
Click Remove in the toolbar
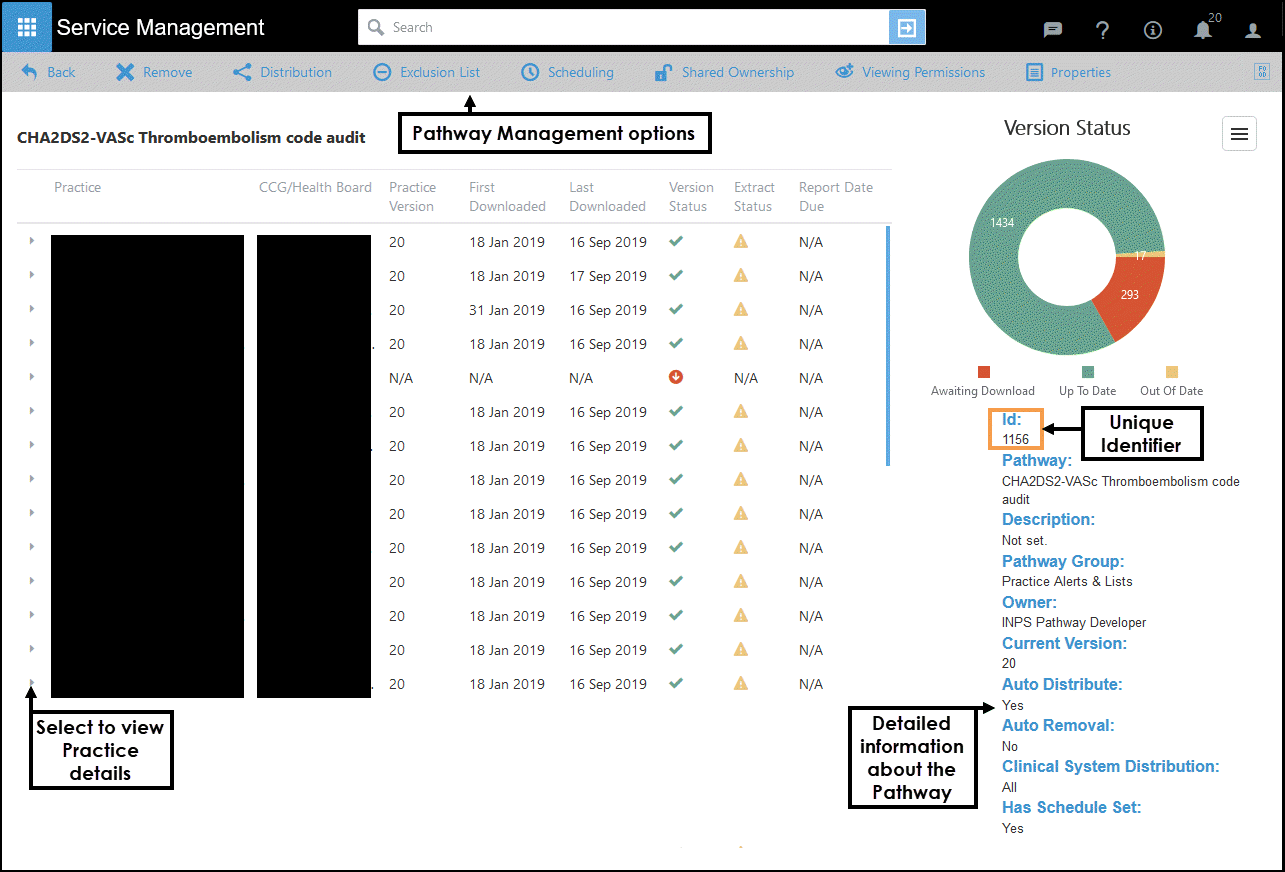tap(154, 72)
